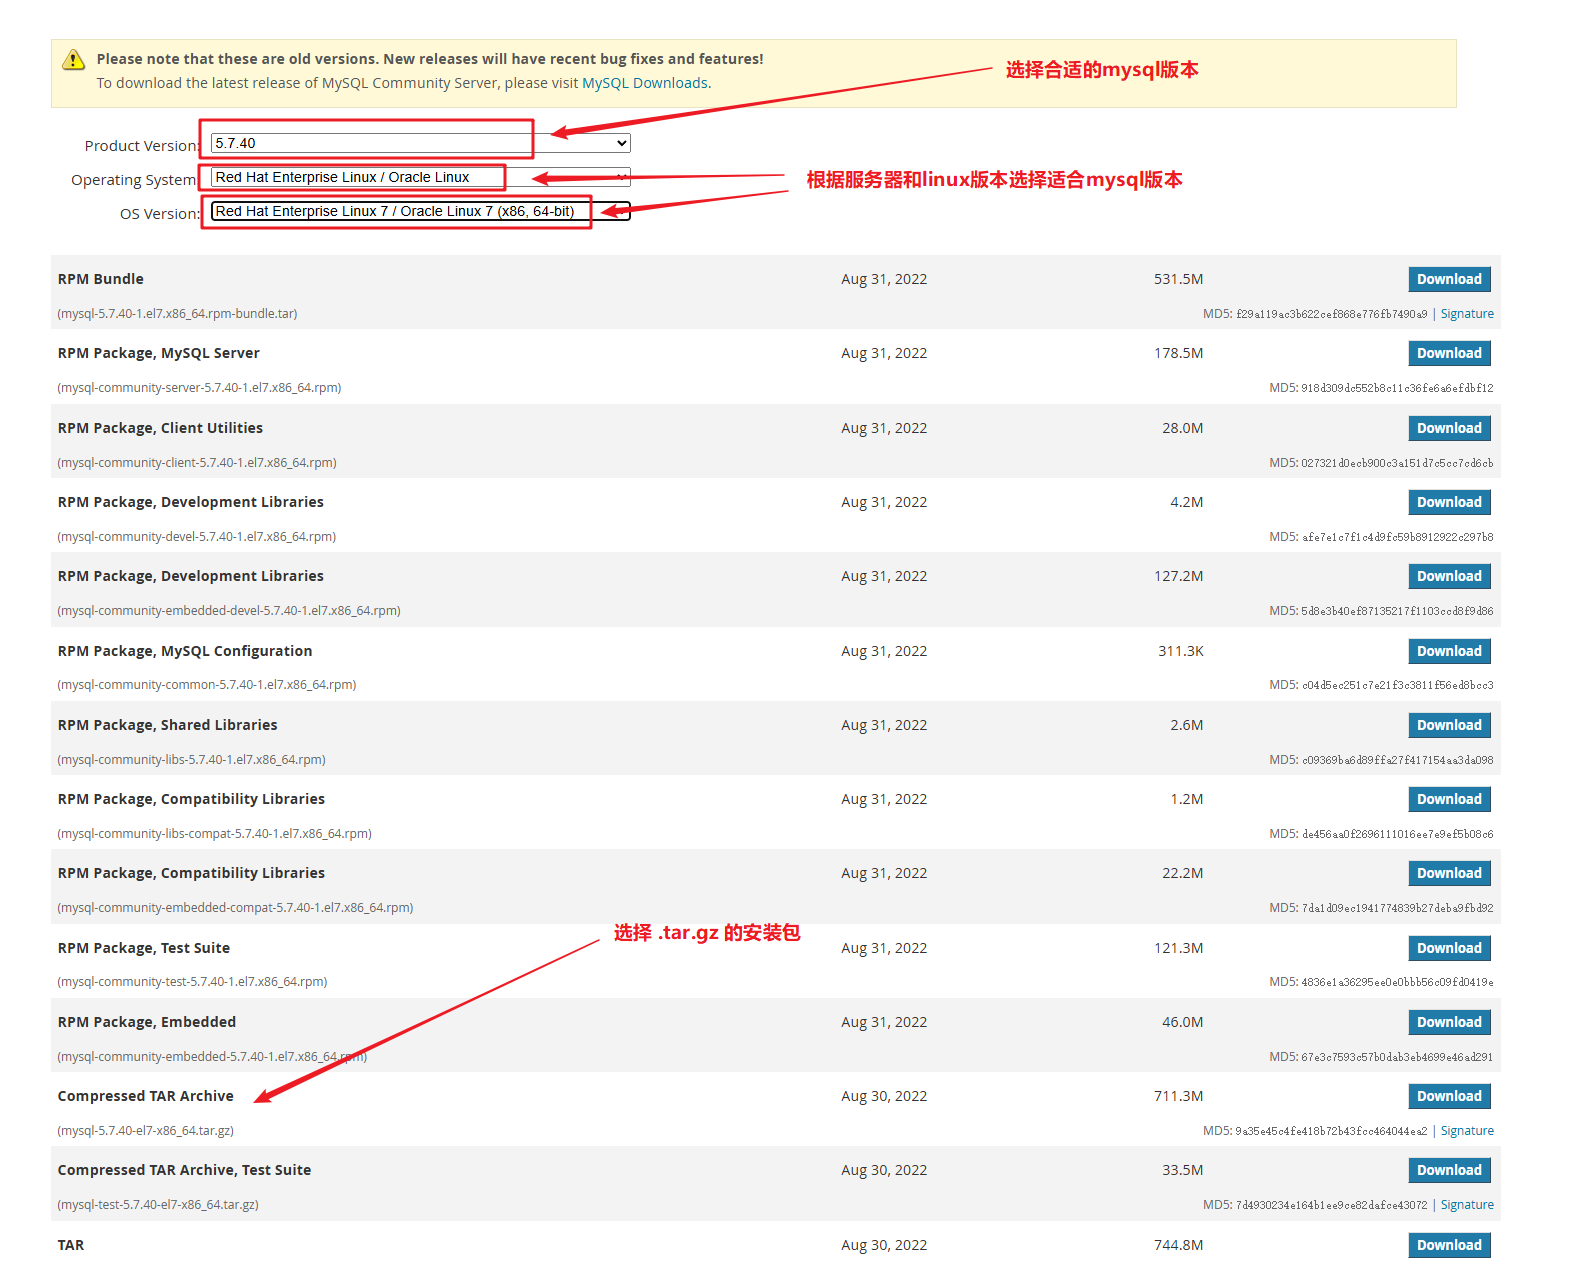Click the Aug 30, 2022 date of Compressed TAR Archive

pos(884,1096)
